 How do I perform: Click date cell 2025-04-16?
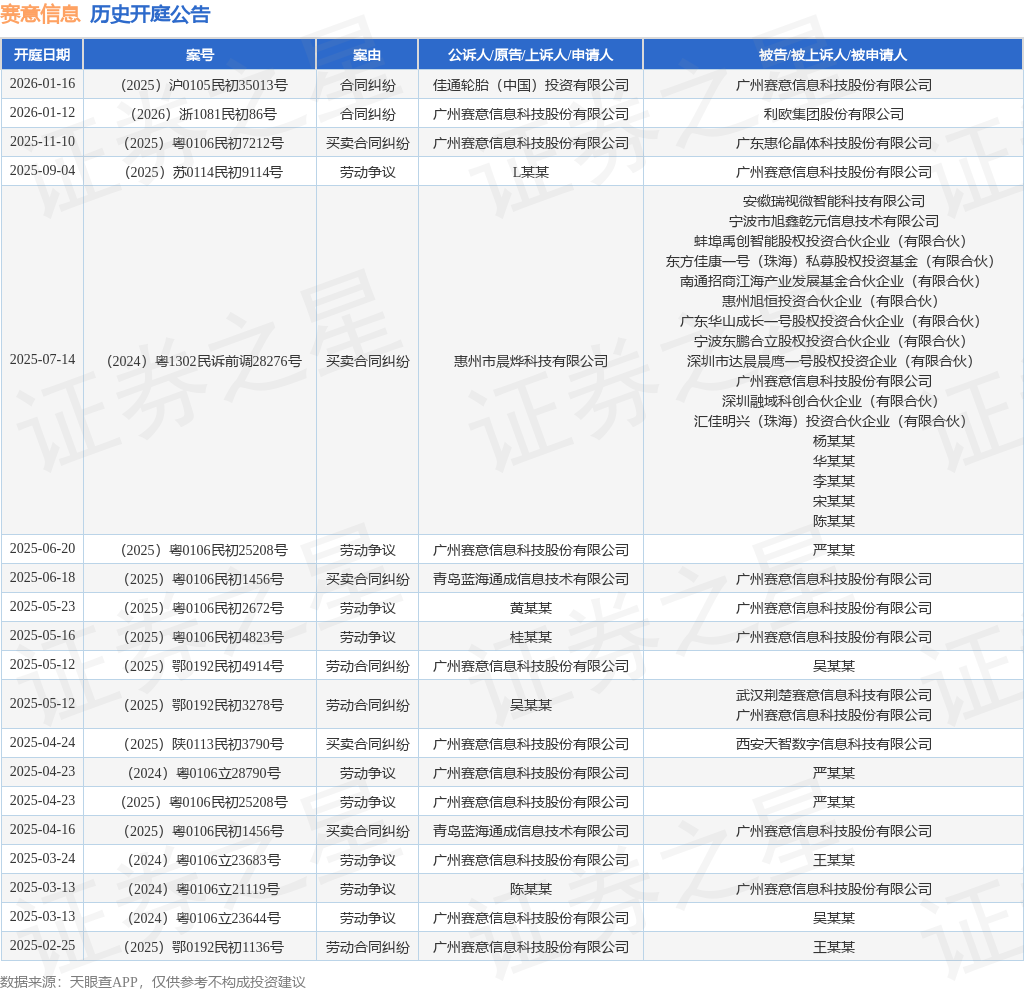[42, 830]
